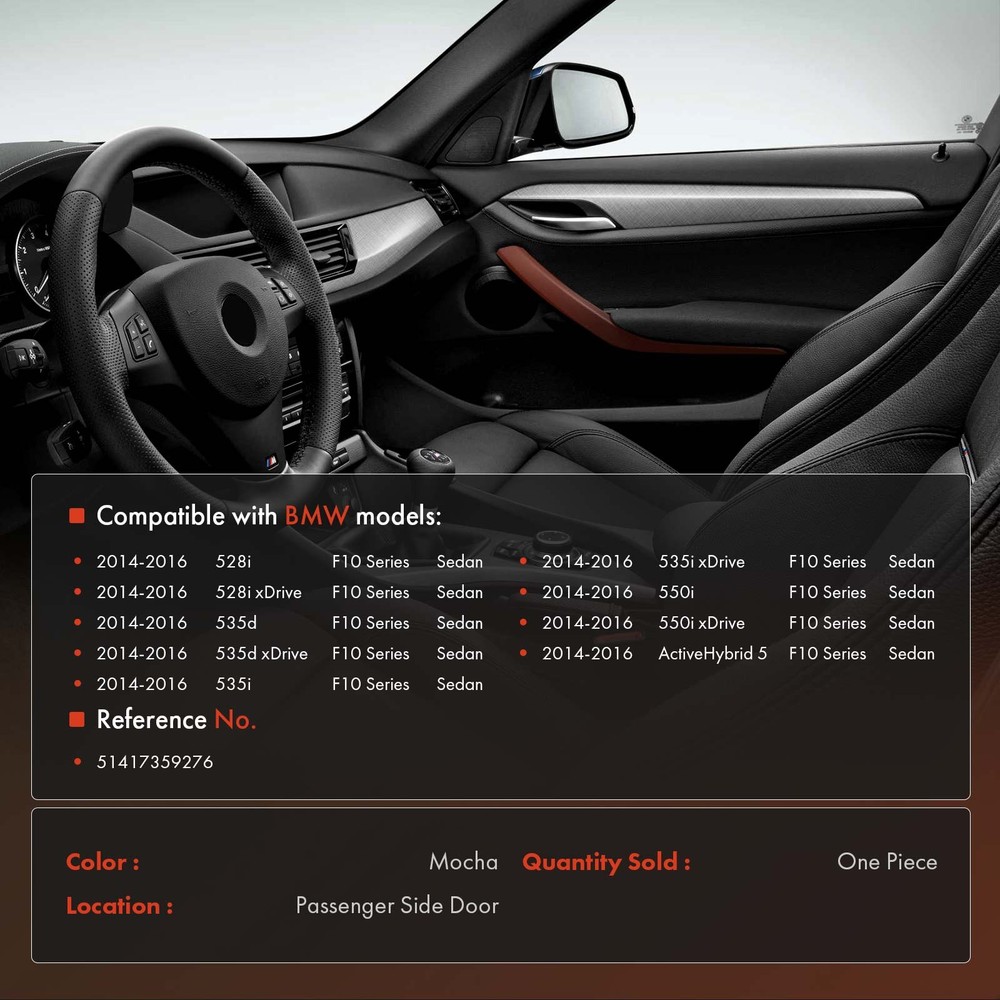Click '2014-2016' in the 550i row
Viewport: 1000px width, 1000px height.
coord(587,592)
